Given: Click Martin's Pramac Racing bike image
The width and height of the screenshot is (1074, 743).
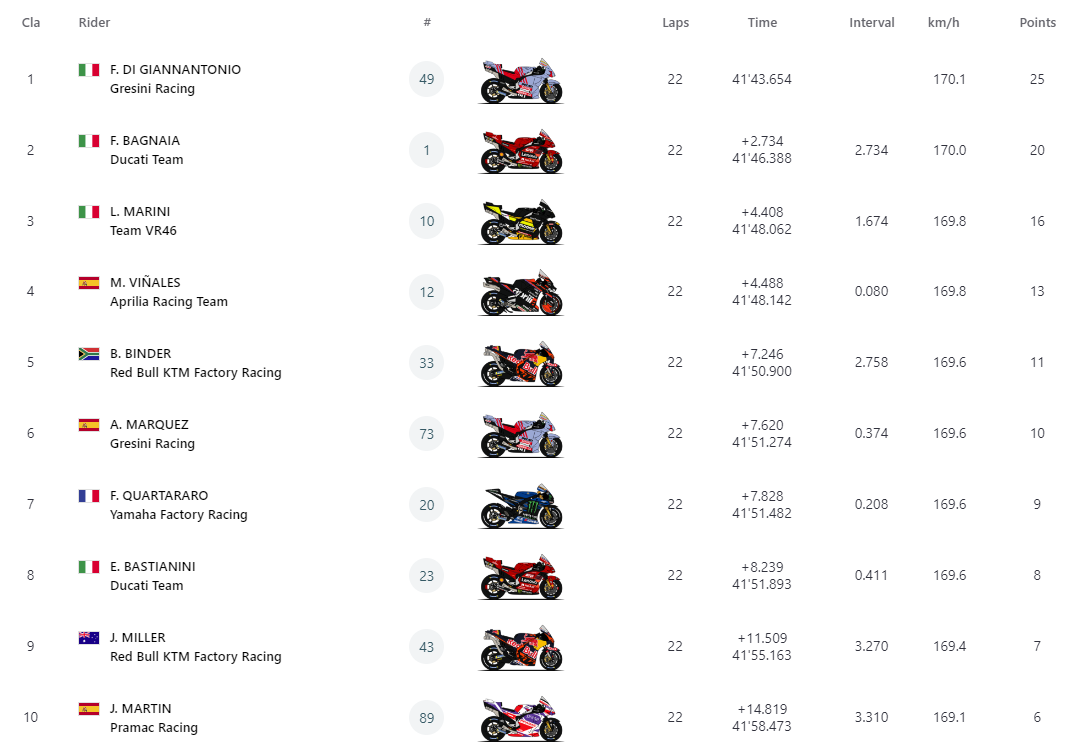Looking at the screenshot, I should click(521, 719).
